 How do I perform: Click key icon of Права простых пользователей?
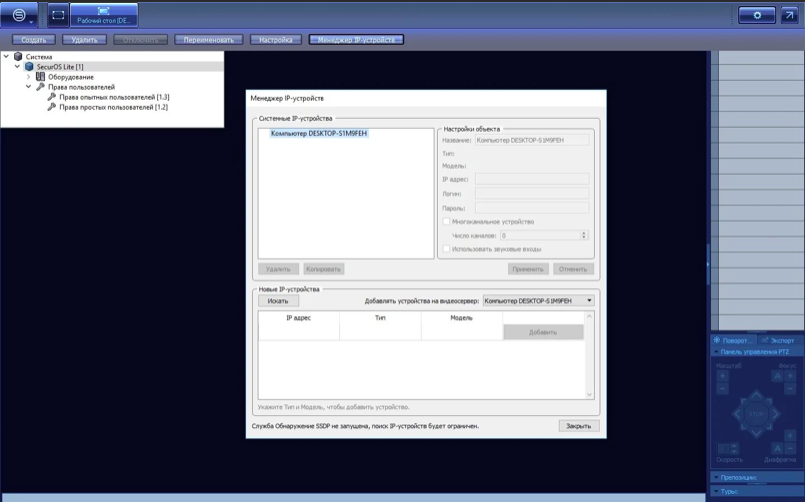(x=52, y=107)
